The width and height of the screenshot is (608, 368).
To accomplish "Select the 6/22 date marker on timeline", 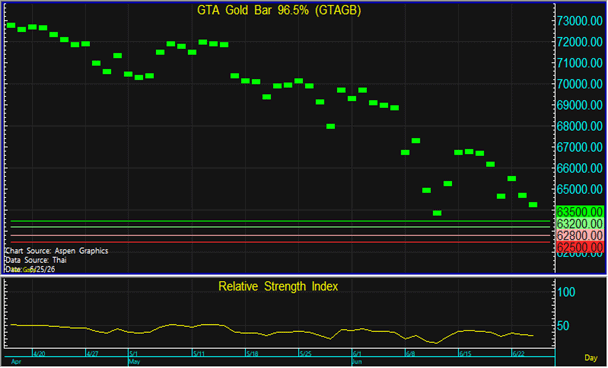I will (519, 354).
